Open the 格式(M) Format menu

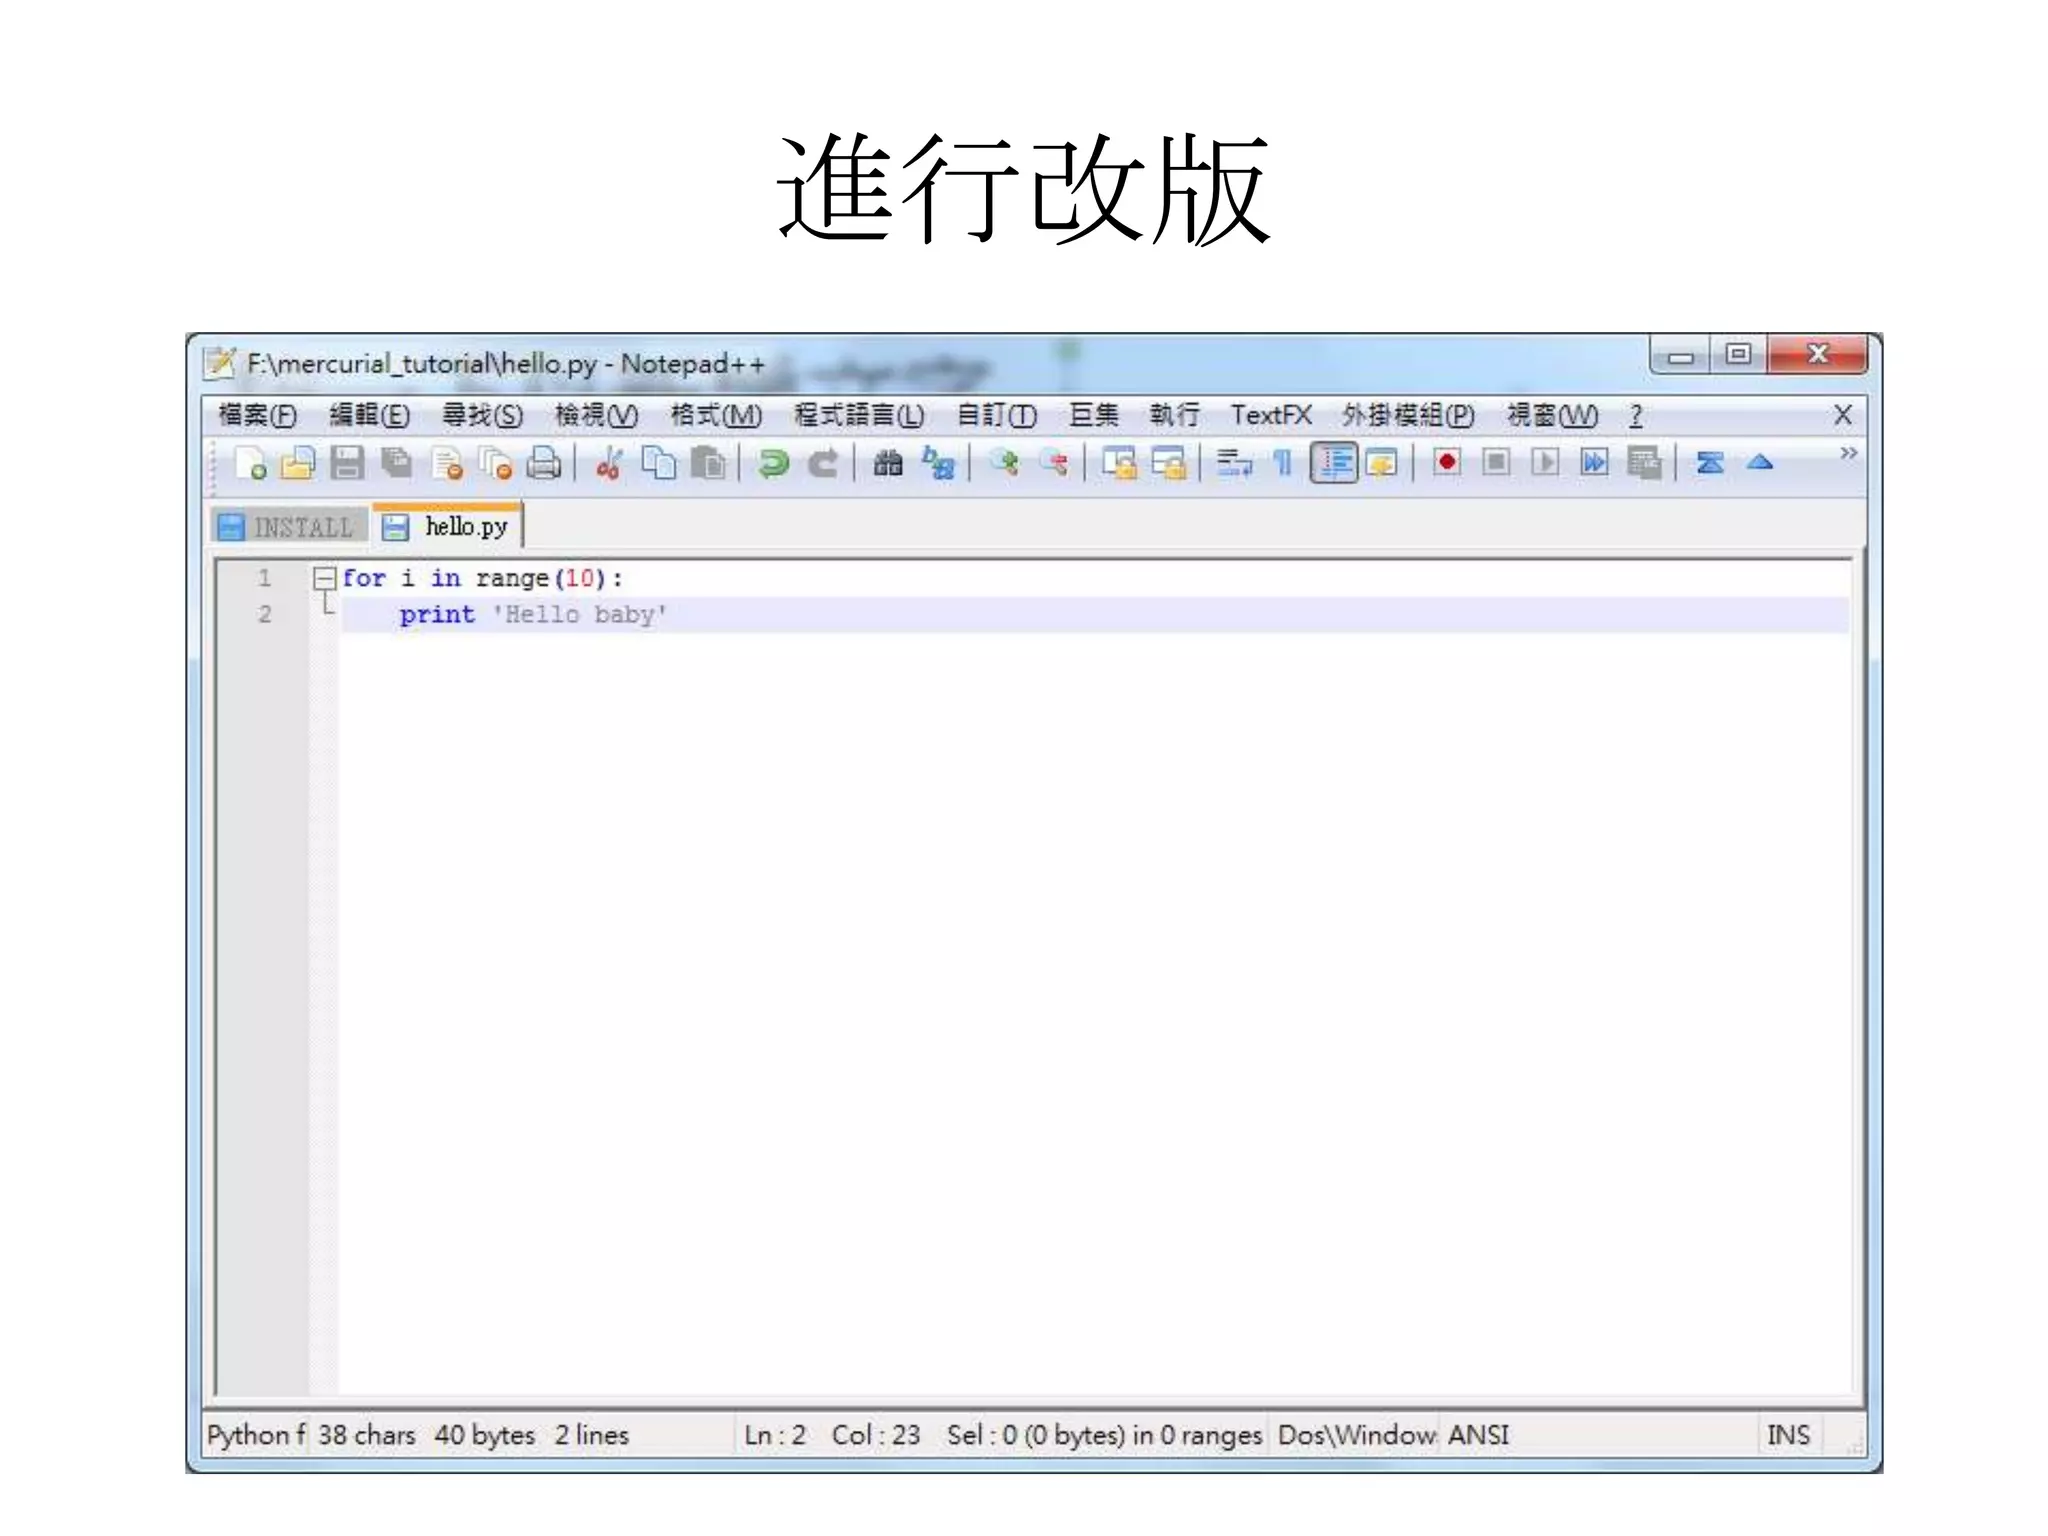716,415
